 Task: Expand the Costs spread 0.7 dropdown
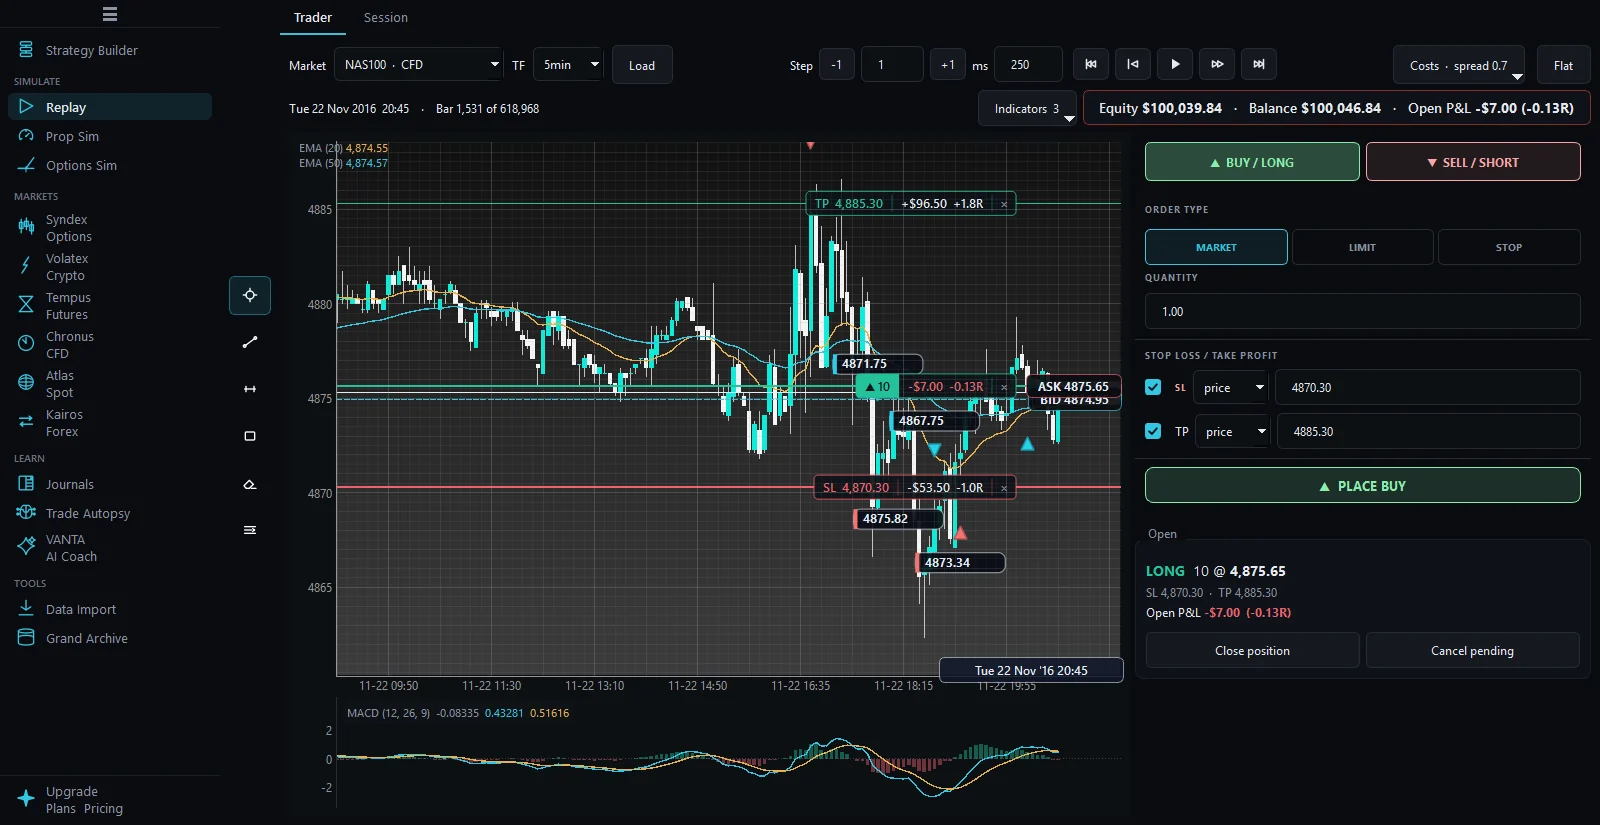[1459, 65]
